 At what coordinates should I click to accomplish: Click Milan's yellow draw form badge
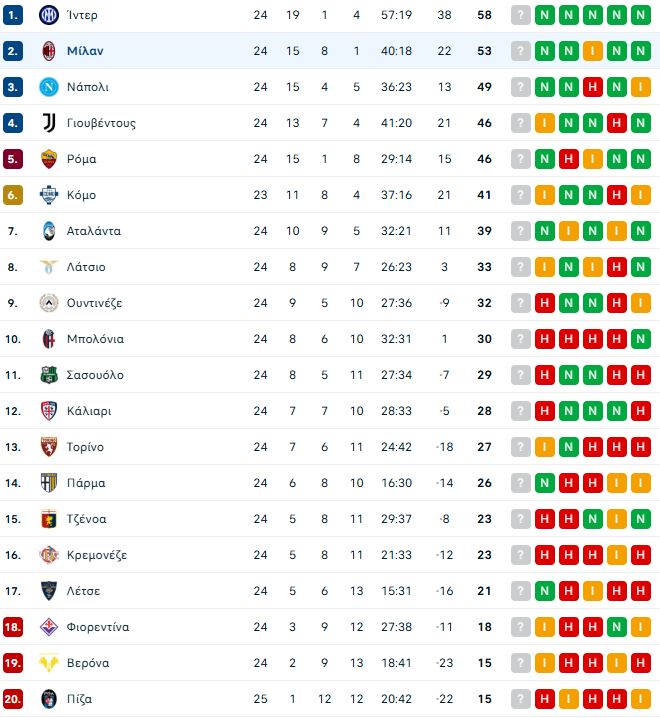(x=593, y=51)
